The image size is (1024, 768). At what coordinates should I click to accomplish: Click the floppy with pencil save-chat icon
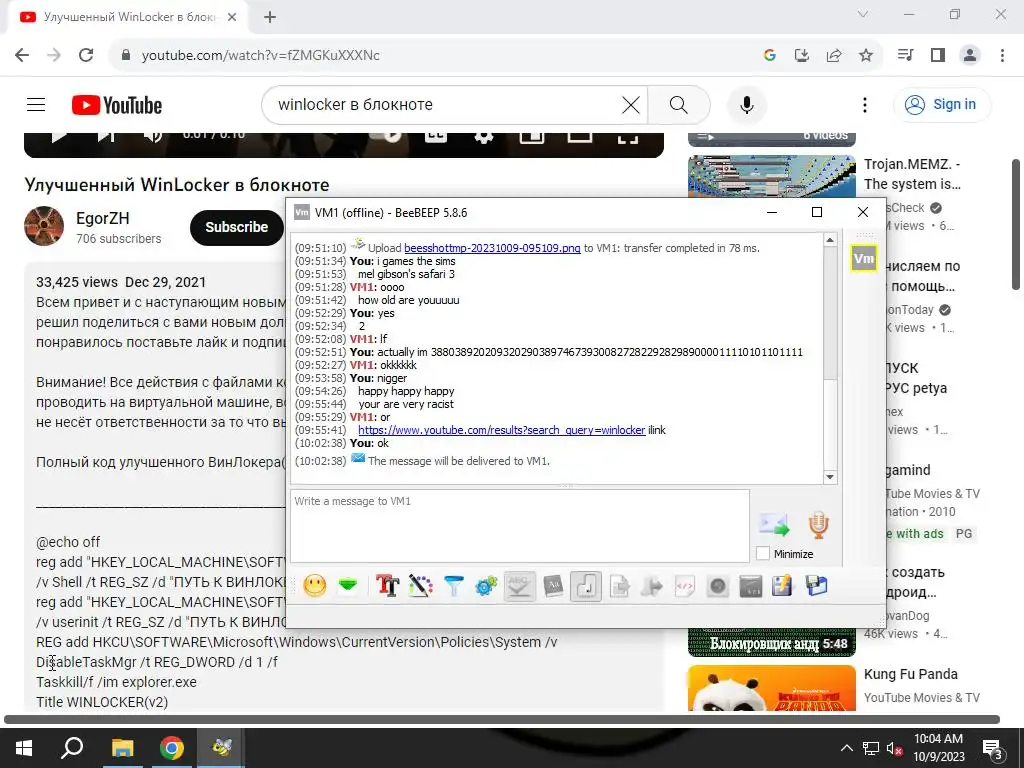click(782, 586)
